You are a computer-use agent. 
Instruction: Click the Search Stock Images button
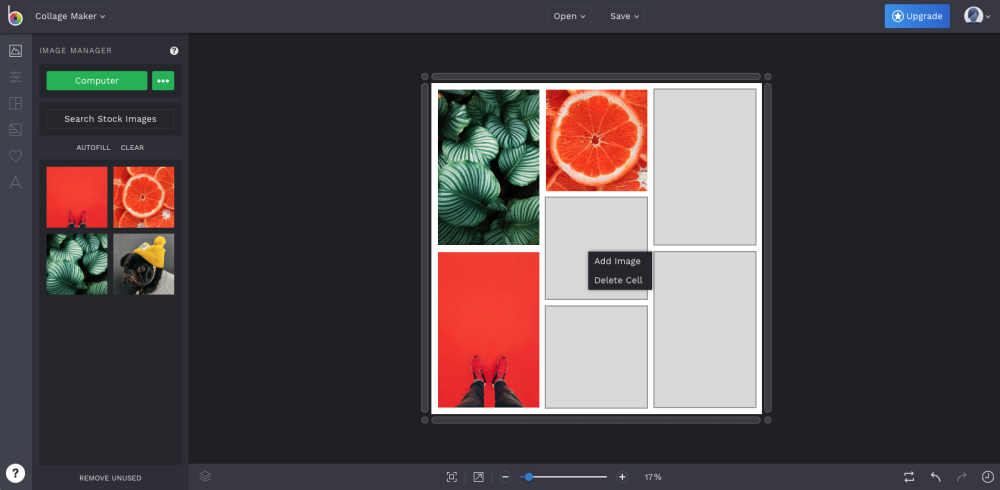[110, 119]
